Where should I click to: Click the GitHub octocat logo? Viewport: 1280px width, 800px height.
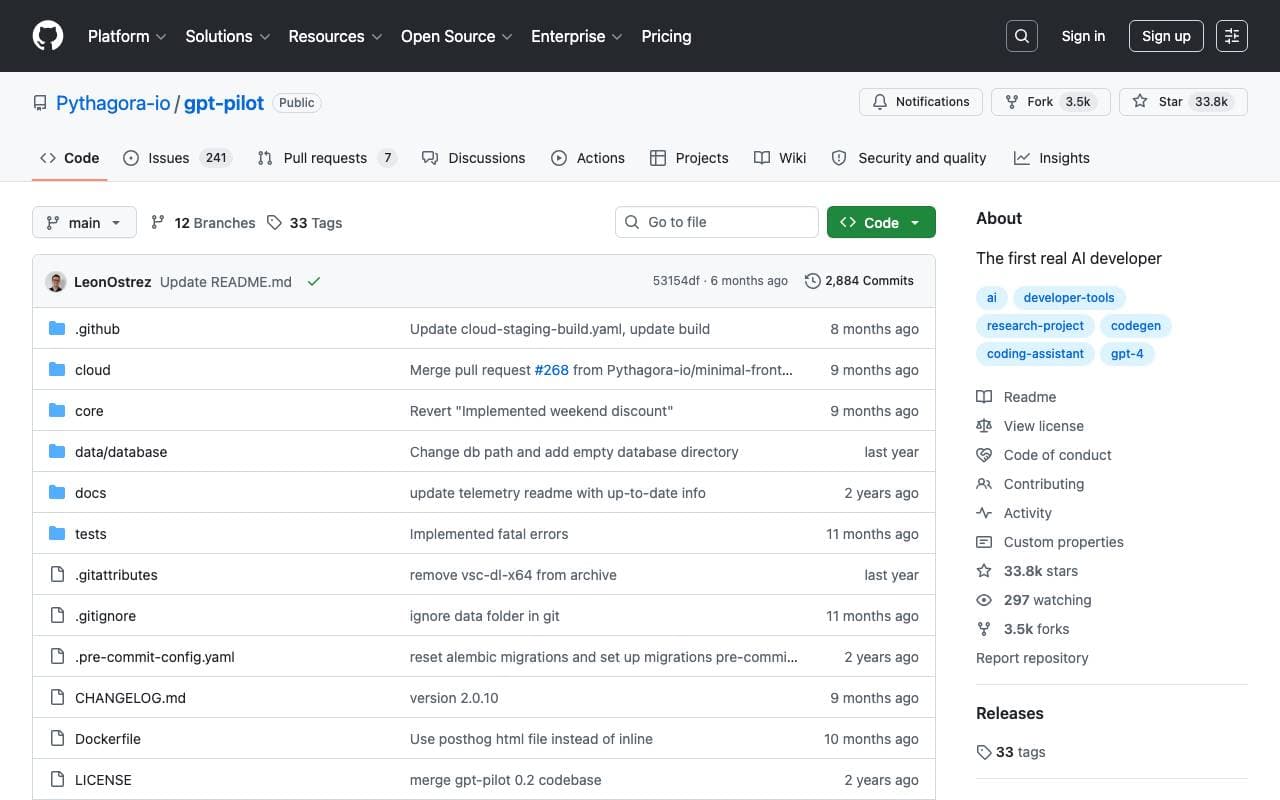tap(48, 36)
